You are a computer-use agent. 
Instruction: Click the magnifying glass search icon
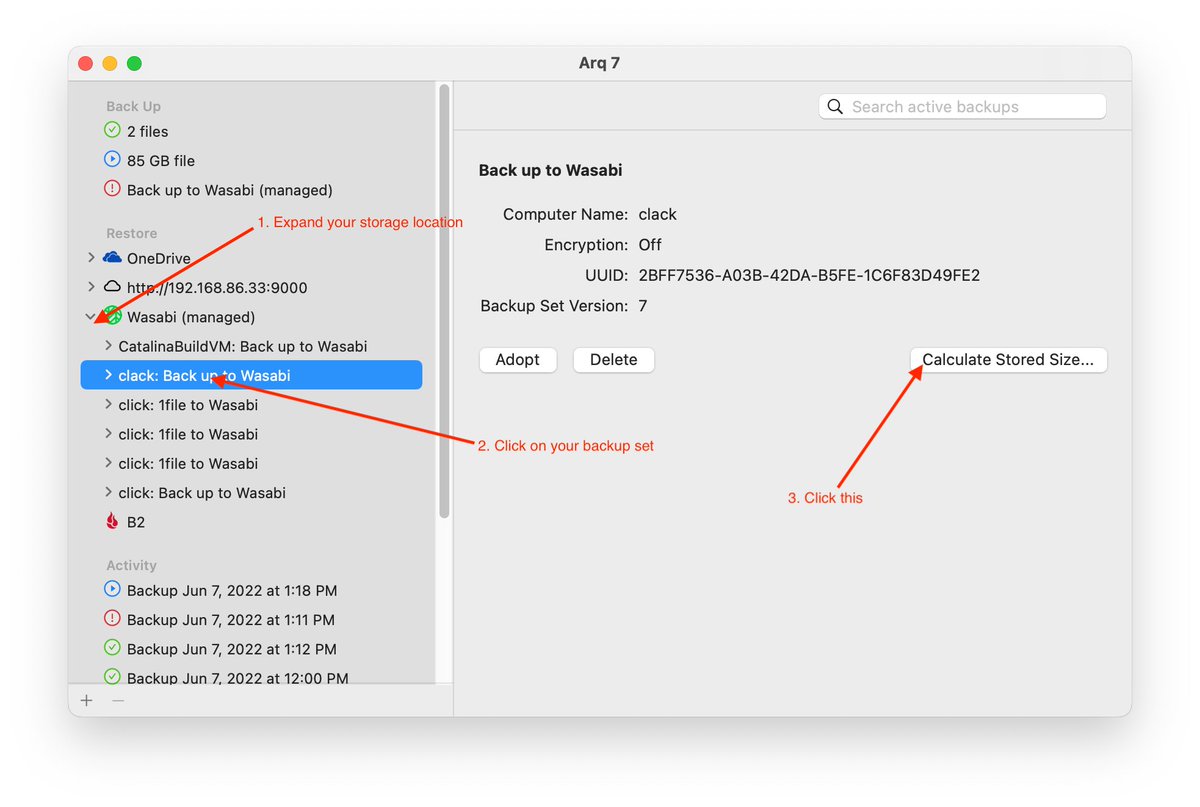835,107
